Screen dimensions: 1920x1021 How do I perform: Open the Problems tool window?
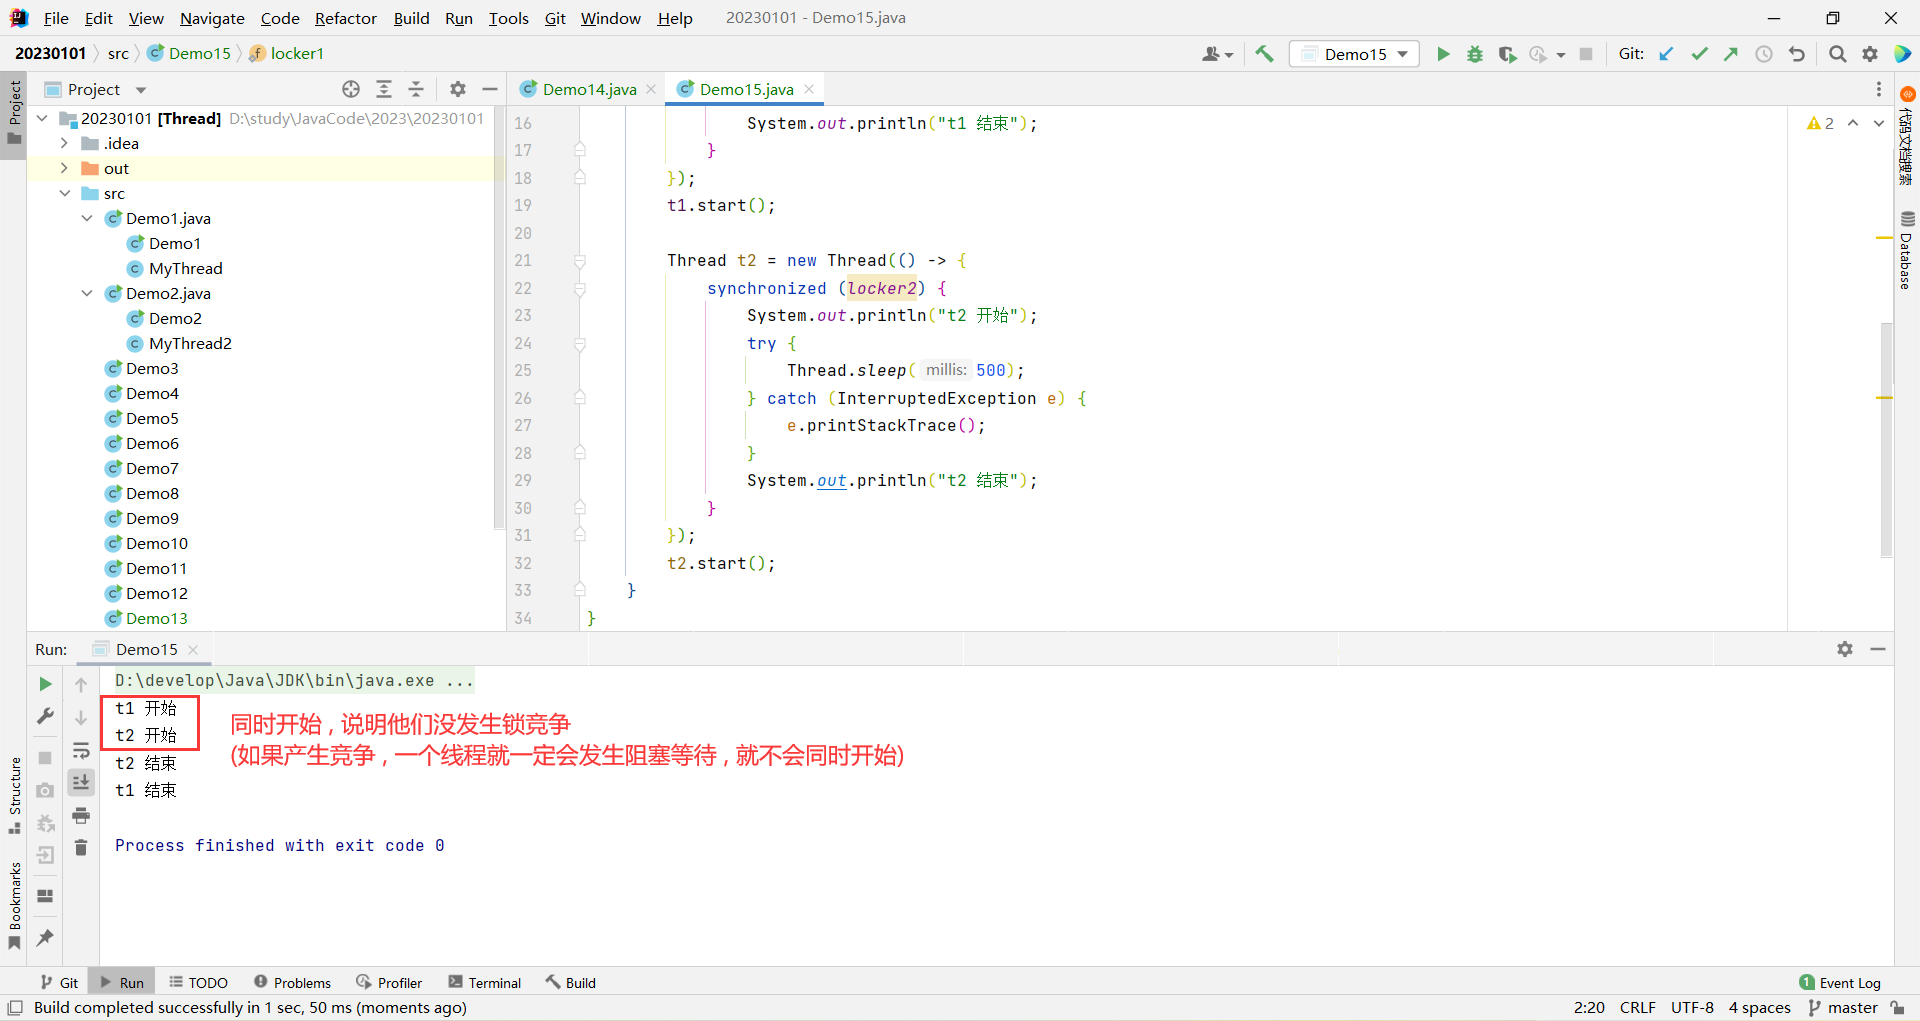click(x=292, y=983)
